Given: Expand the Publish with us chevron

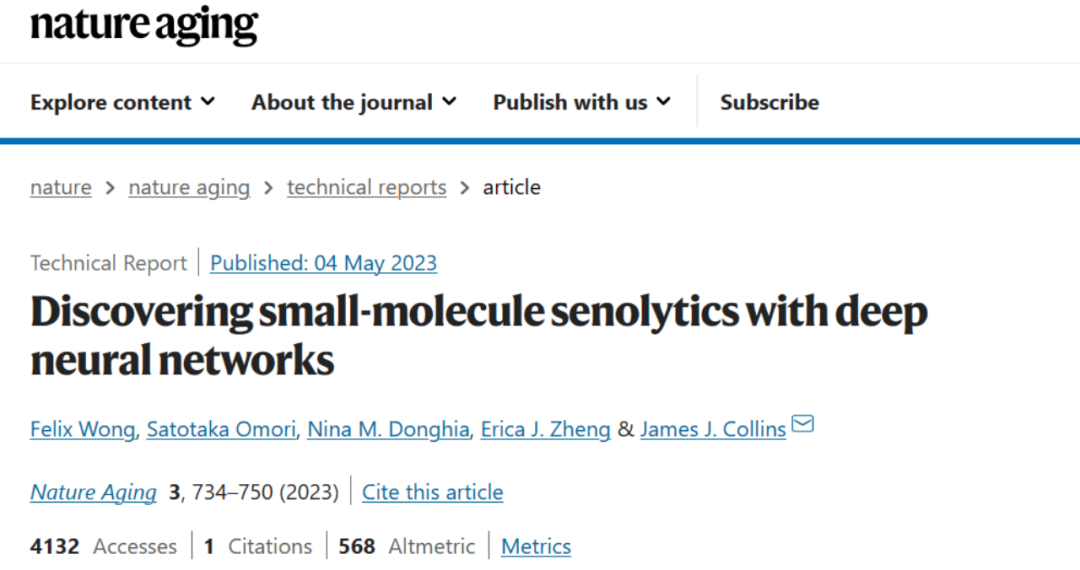Looking at the screenshot, I should pos(663,102).
